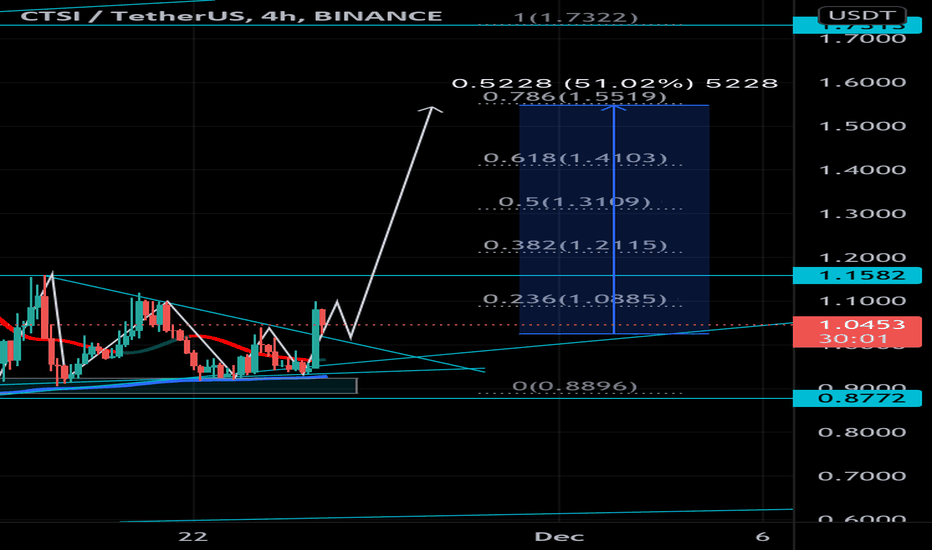Image resolution: width=932 pixels, height=550 pixels.
Task: Click the 0.8000 price axis value
Action: click(862, 432)
